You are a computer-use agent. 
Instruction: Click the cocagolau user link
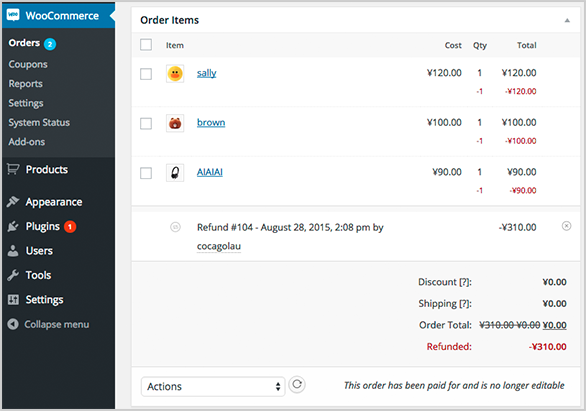[219, 247]
